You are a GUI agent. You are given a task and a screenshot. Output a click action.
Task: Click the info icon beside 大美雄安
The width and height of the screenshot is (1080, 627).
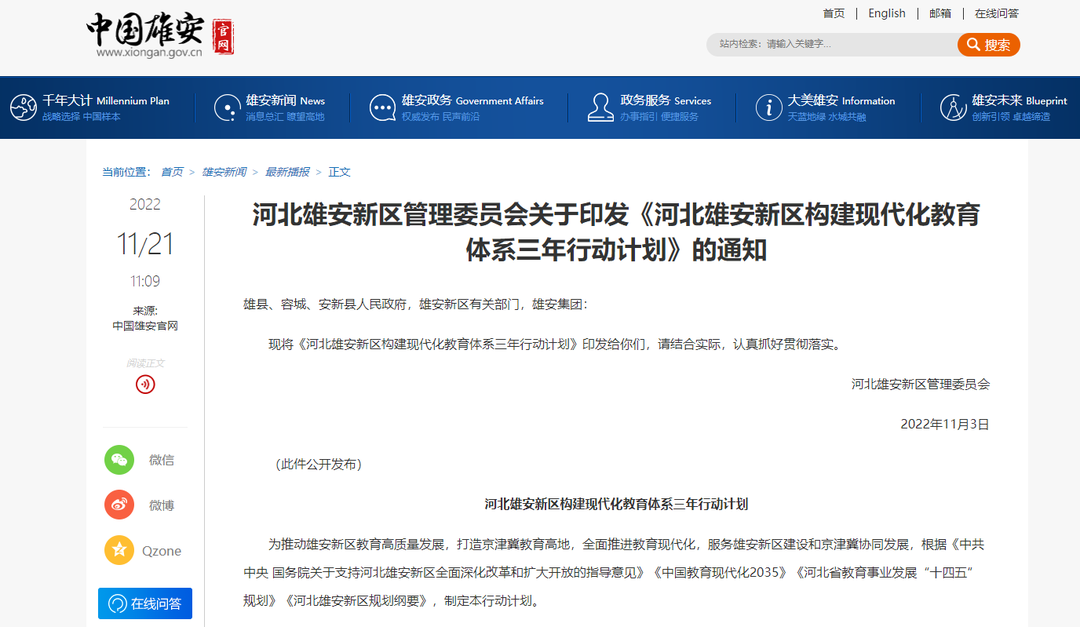click(x=768, y=106)
